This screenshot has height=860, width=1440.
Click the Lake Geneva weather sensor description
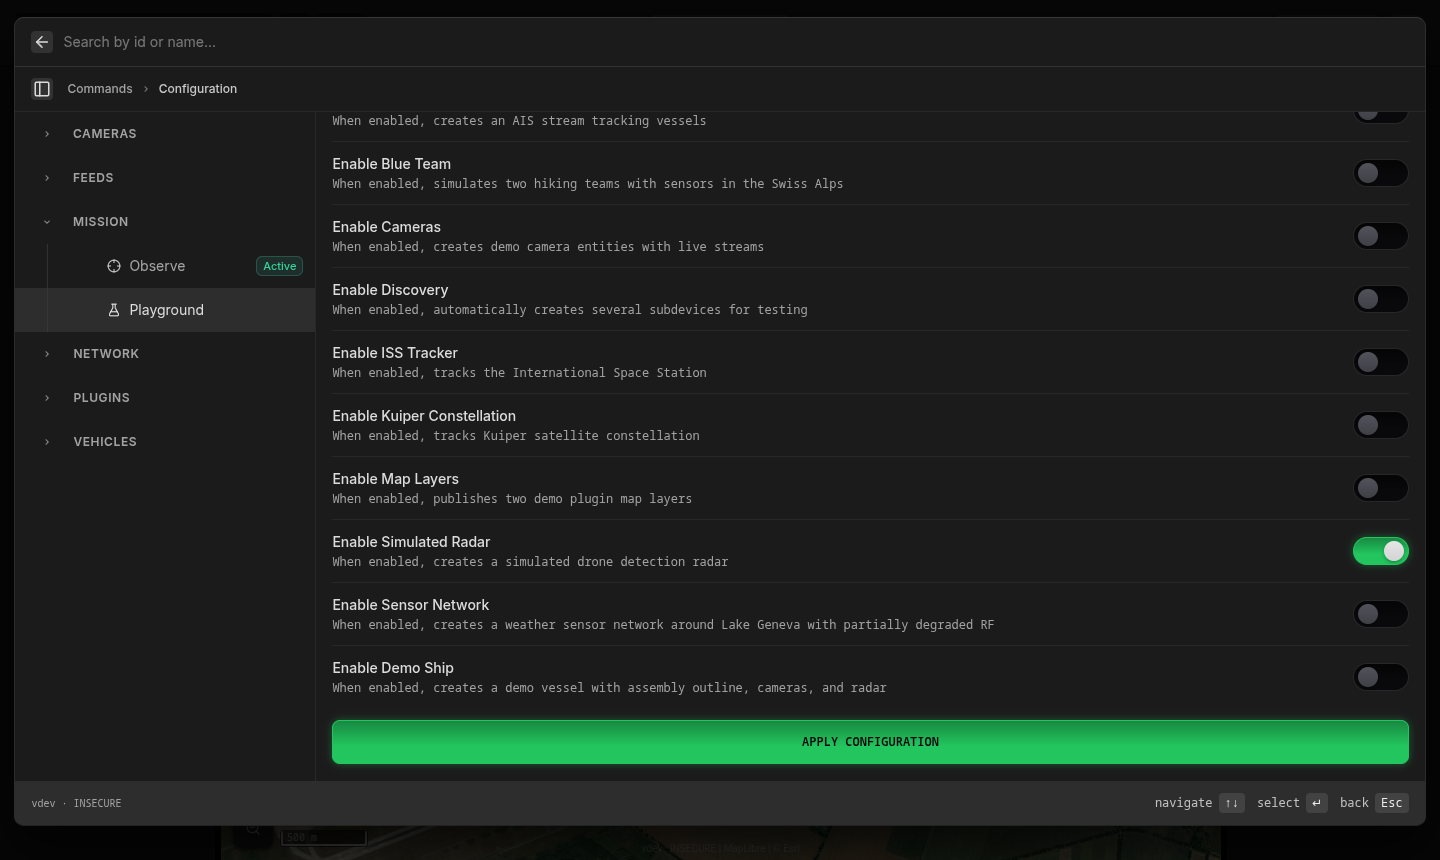pos(663,625)
